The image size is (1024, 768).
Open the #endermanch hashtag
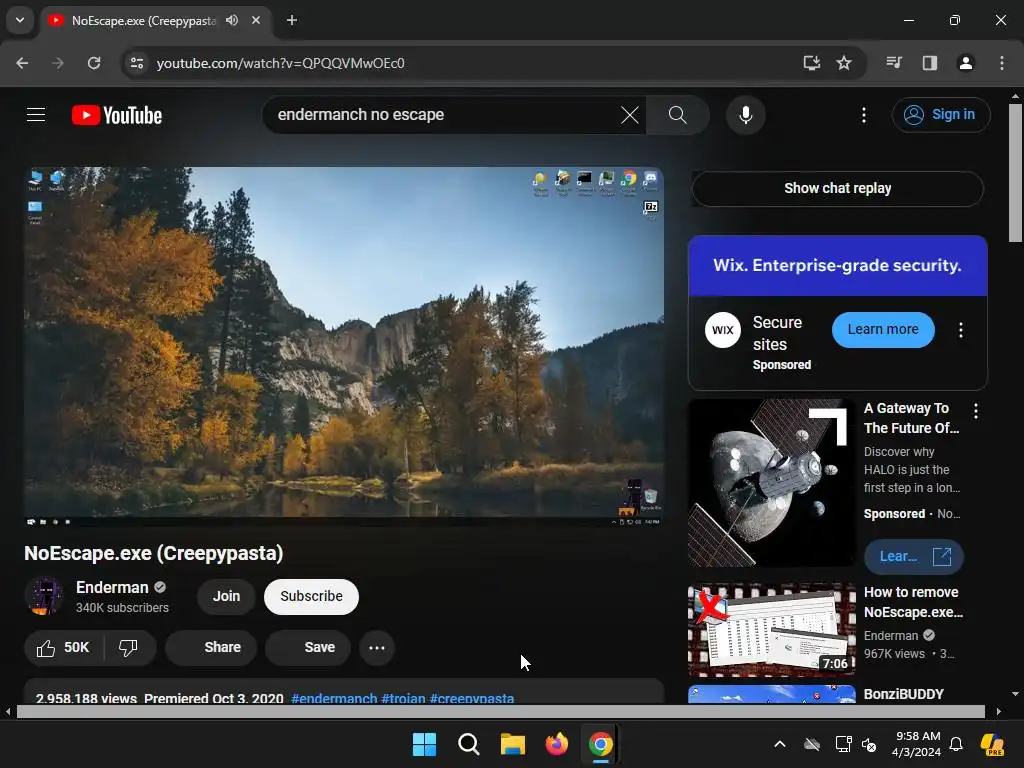[x=334, y=698]
